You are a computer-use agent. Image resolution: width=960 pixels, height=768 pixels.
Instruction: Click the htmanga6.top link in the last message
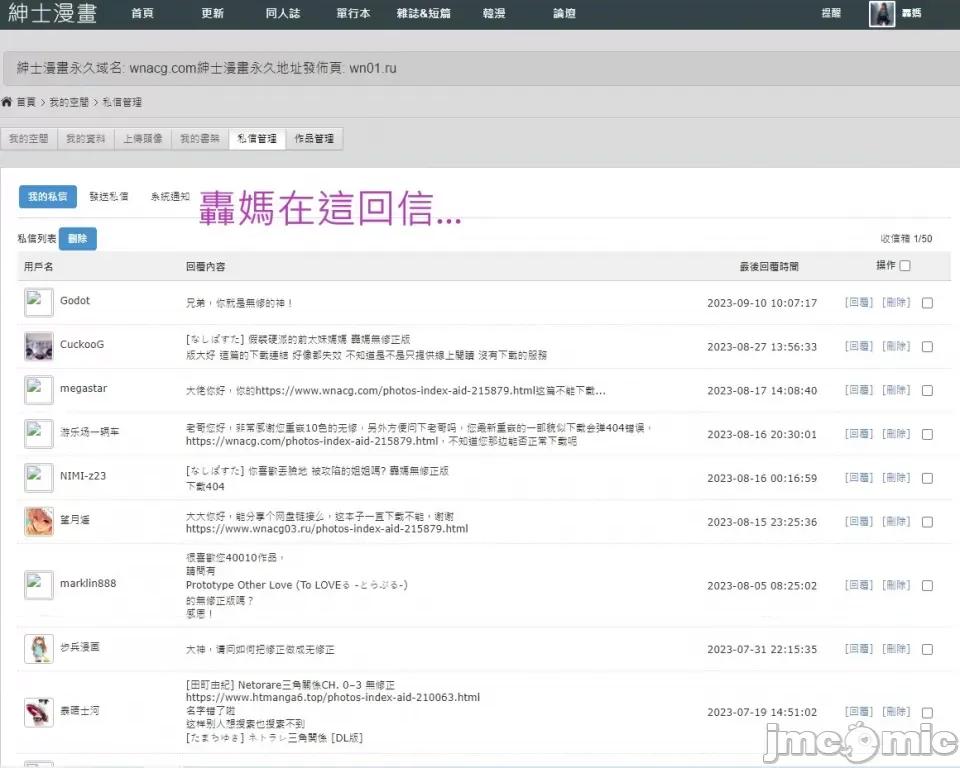click(x=333, y=698)
